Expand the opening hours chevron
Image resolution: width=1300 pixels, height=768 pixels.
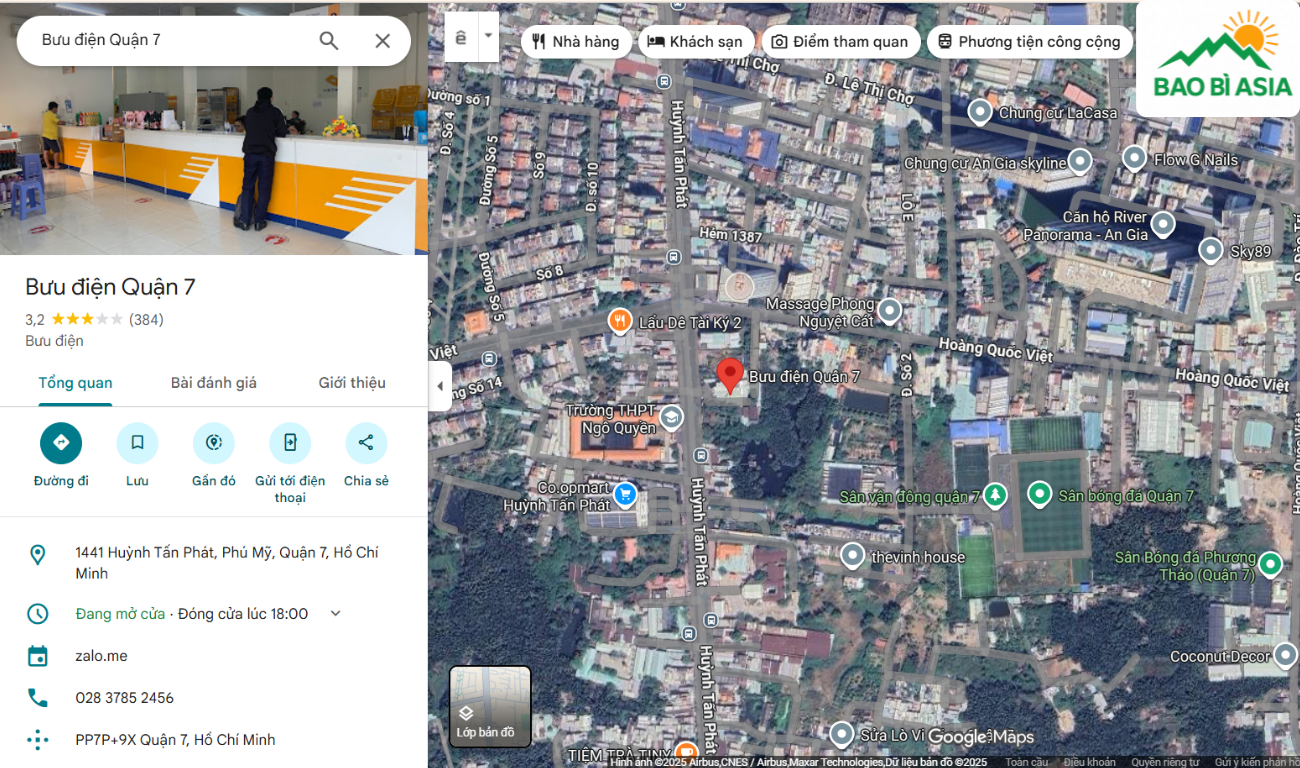pyautogui.click(x=336, y=613)
